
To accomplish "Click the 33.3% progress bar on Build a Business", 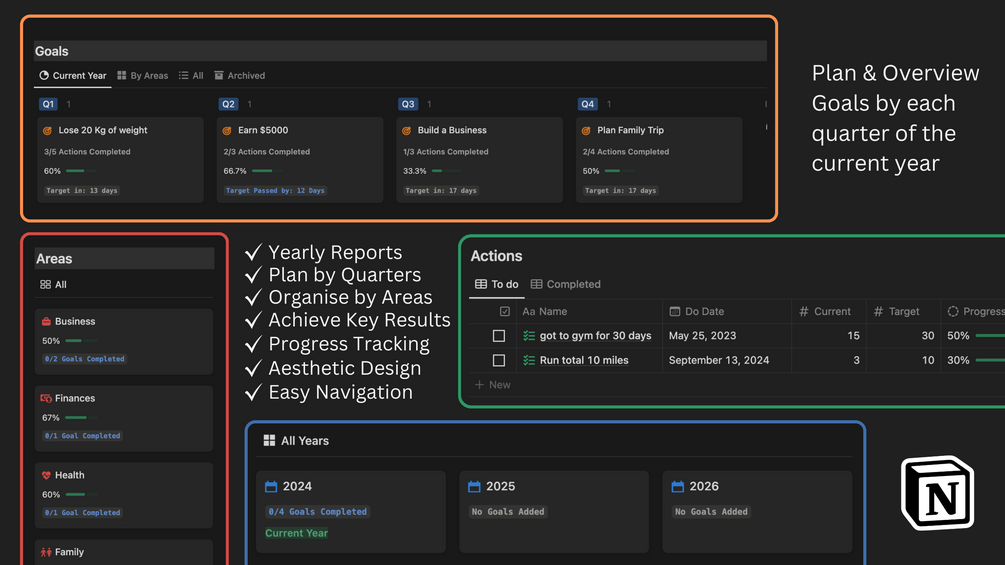I will 447,171.
